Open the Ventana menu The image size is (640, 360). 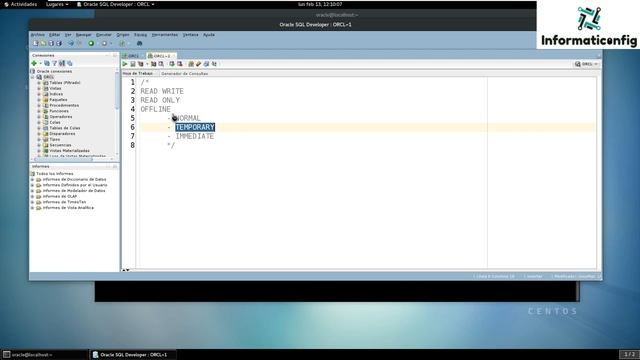pos(190,35)
